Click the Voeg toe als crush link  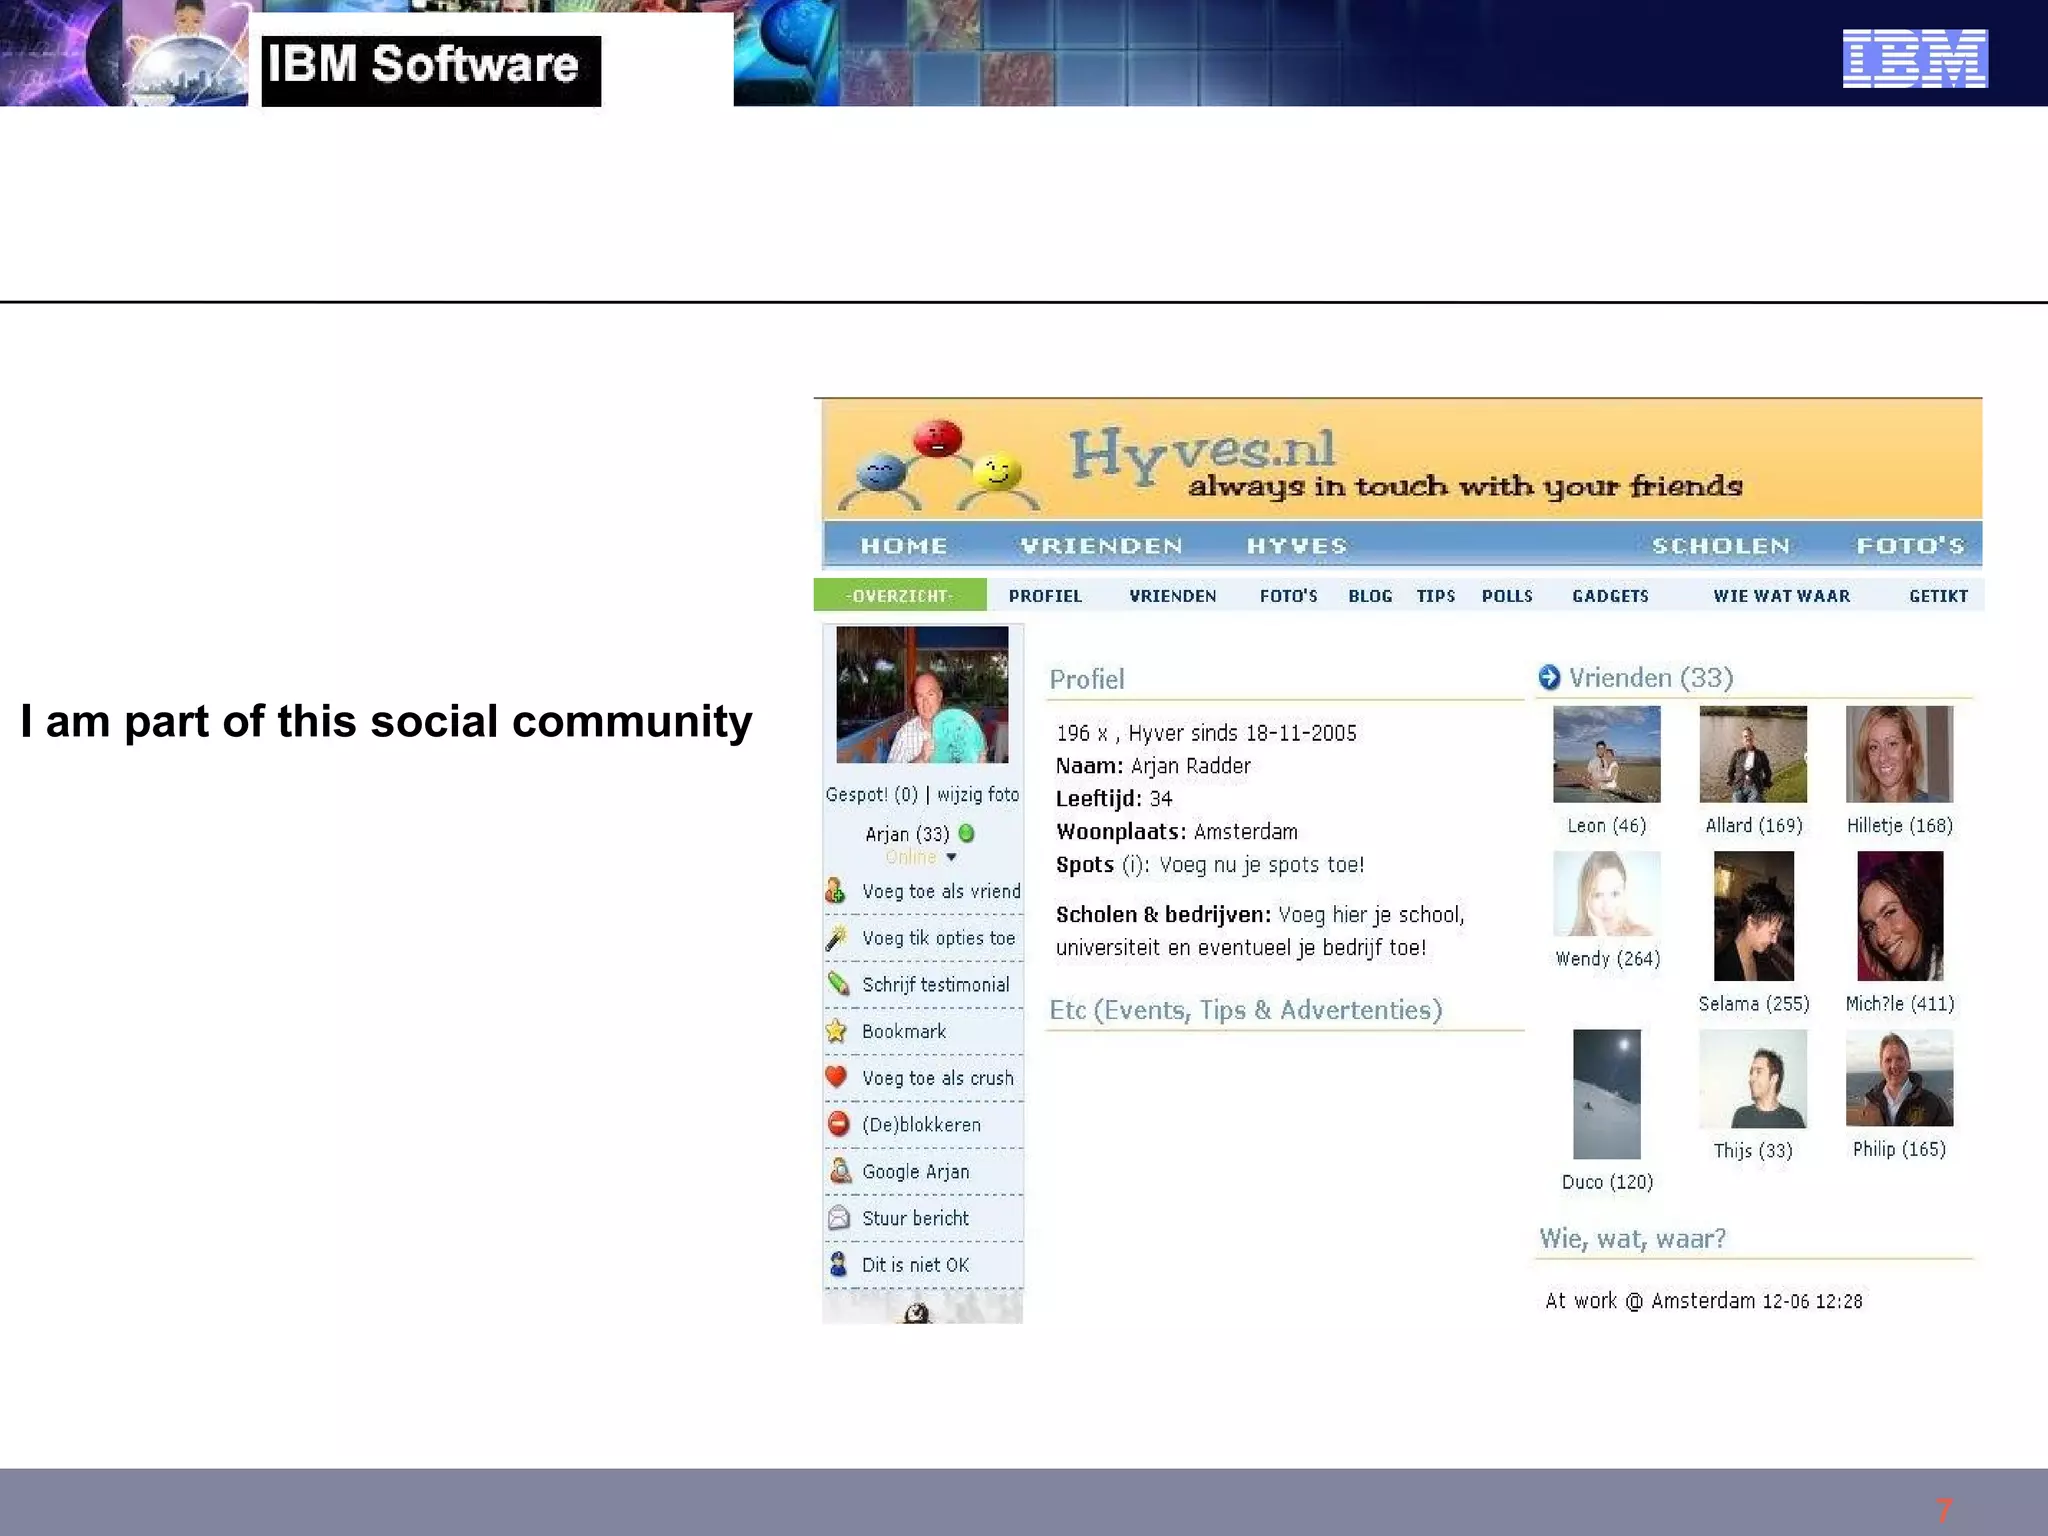938,1078
